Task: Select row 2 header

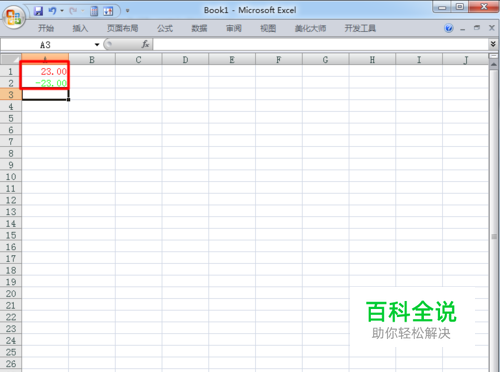Action: [x=11, y=83]
